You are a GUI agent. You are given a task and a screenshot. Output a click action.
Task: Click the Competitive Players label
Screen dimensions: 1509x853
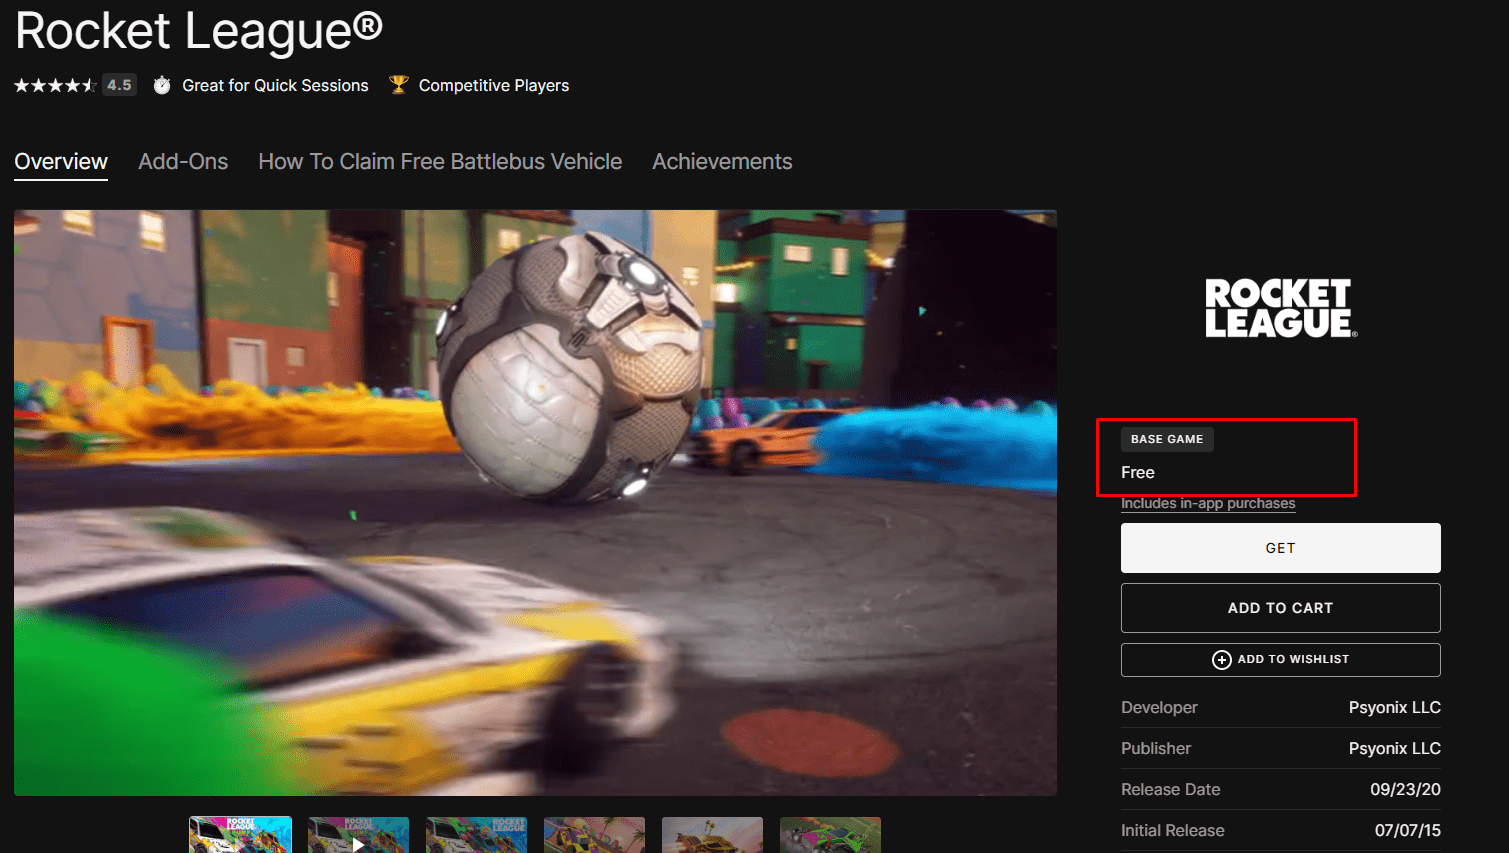(494, 86)
